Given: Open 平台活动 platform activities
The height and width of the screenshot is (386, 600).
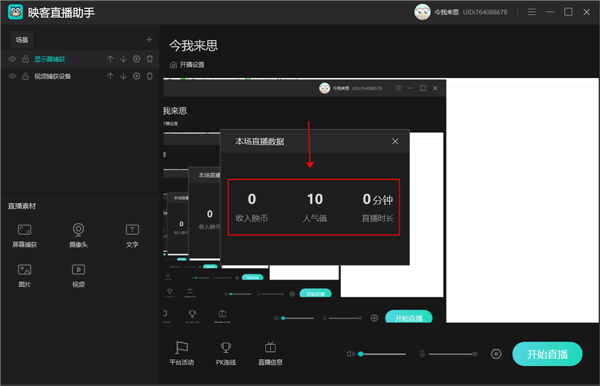Looking at the screenshot, I should coord(182,353).
